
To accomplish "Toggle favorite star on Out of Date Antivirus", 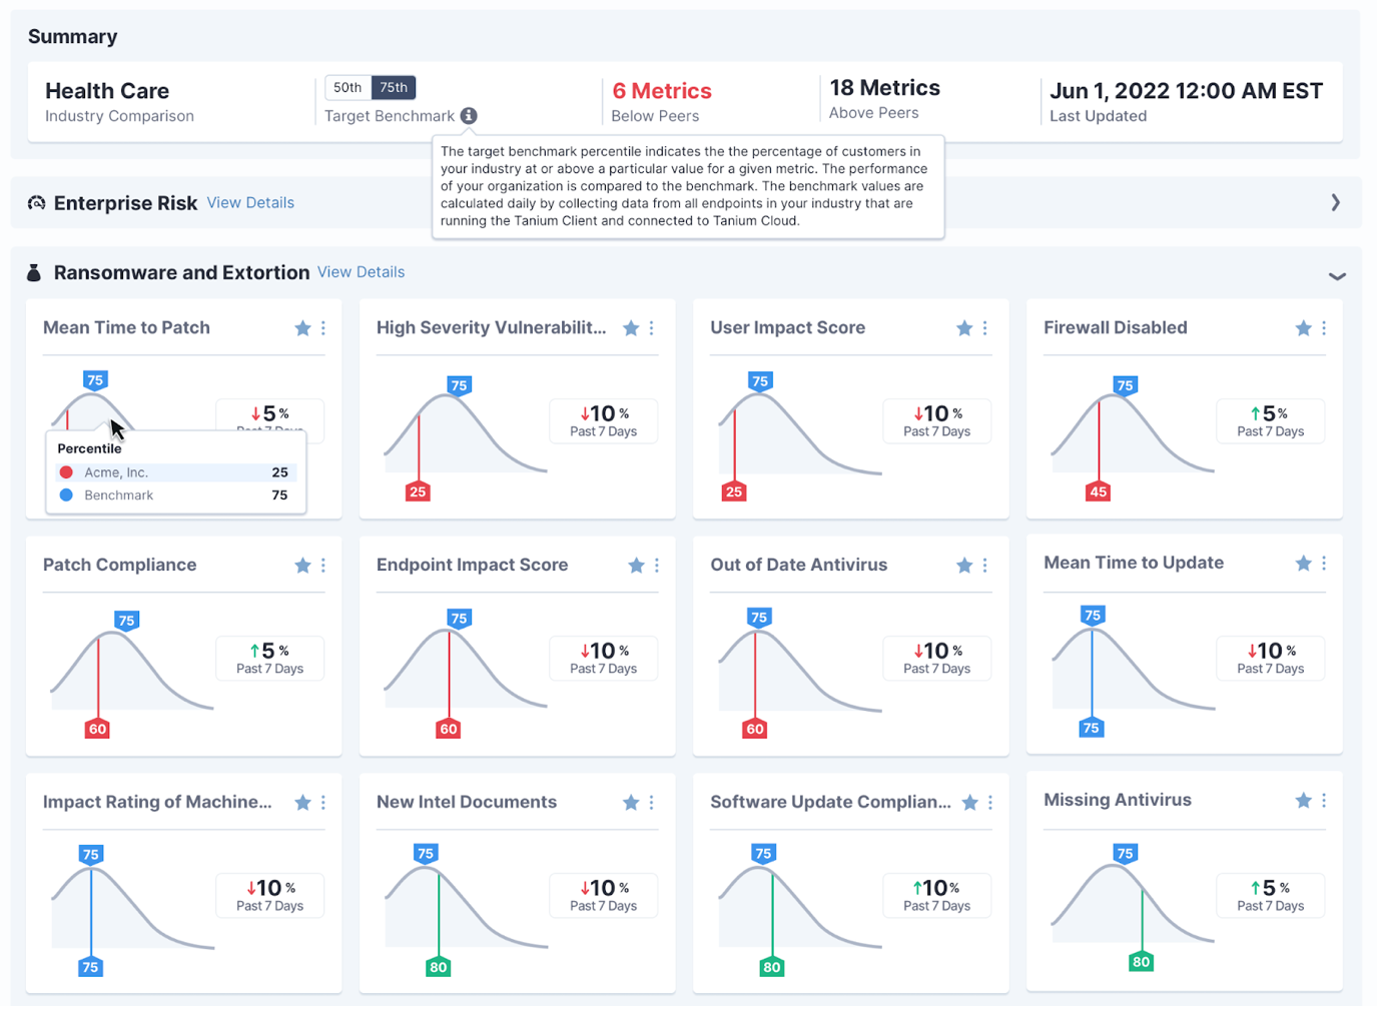I will pos(964,566).
